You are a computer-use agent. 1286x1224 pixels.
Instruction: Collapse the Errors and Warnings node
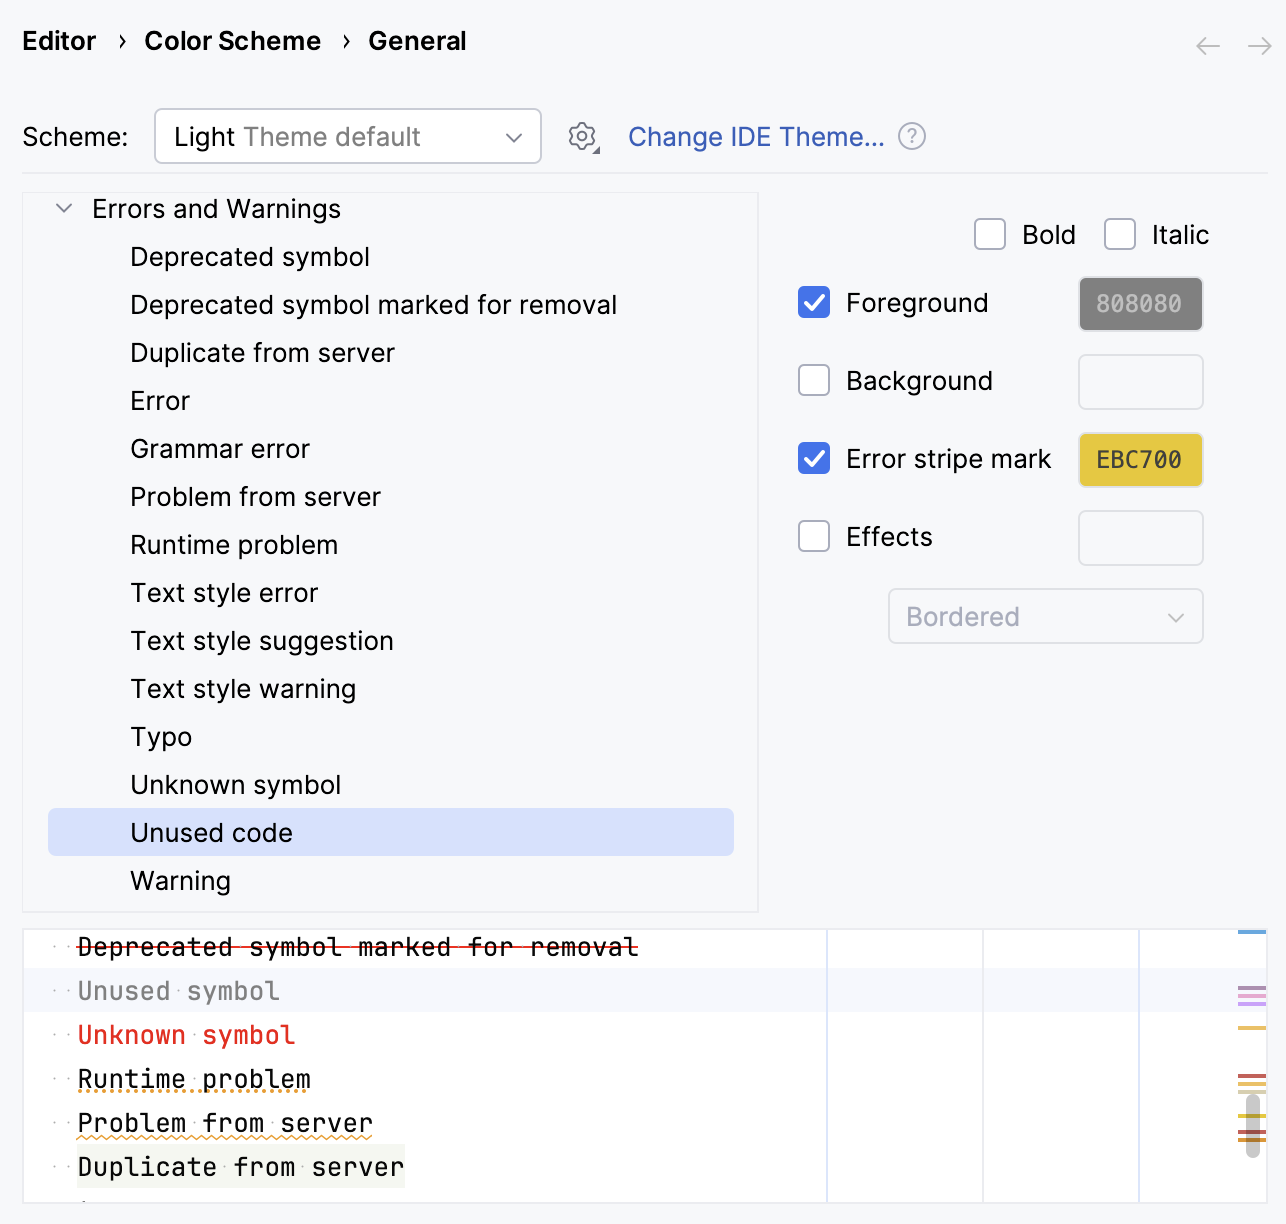point(63,208)
